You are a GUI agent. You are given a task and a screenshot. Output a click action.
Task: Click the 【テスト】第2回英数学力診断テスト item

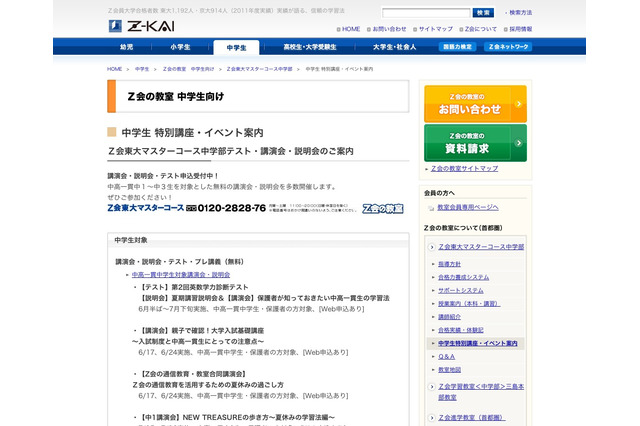pos(193,287)
